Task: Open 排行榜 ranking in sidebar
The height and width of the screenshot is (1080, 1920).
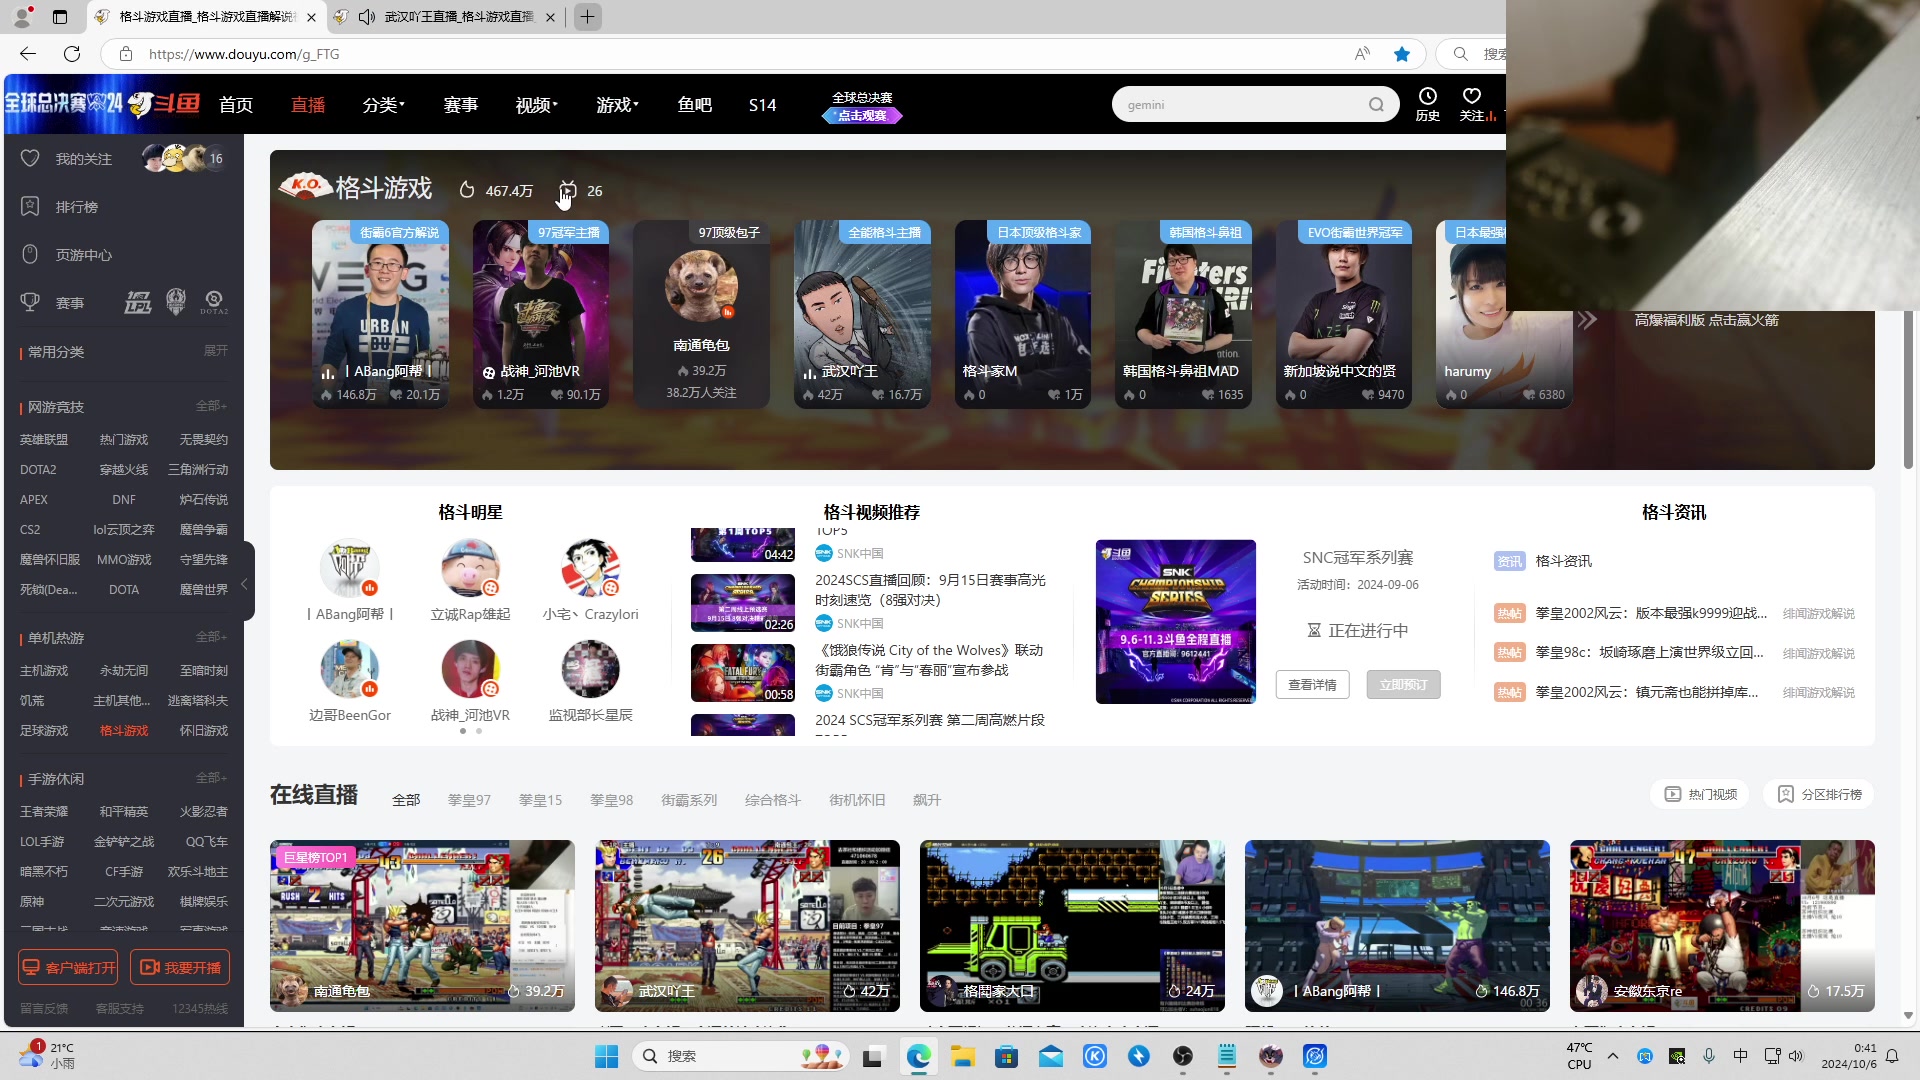Action: tap(76, 207)
